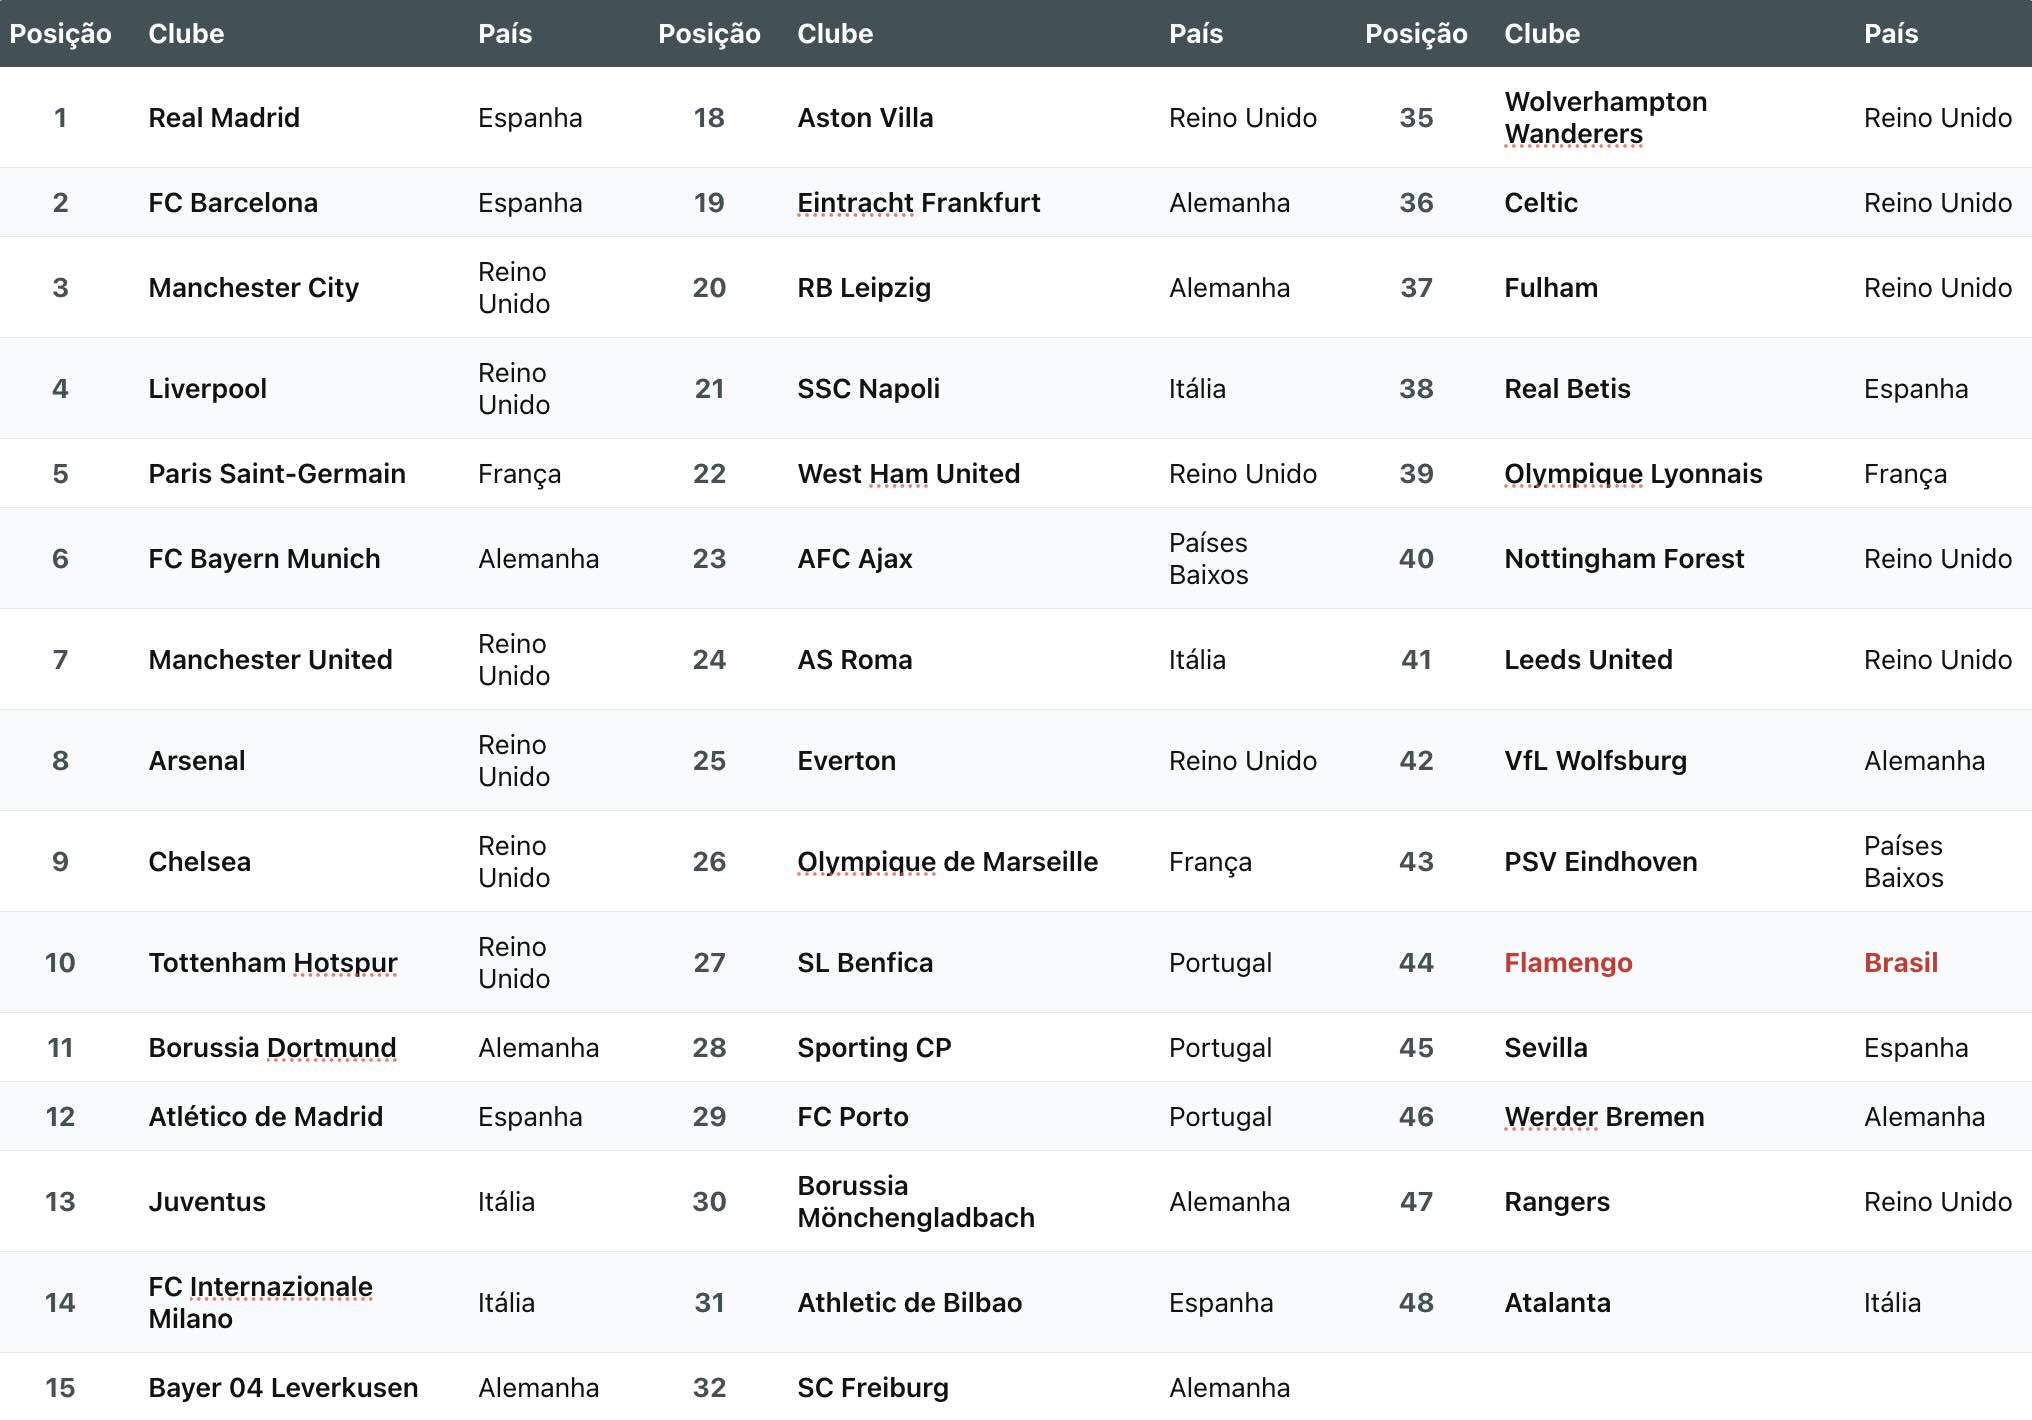Click position number 44

point(1416,963)
